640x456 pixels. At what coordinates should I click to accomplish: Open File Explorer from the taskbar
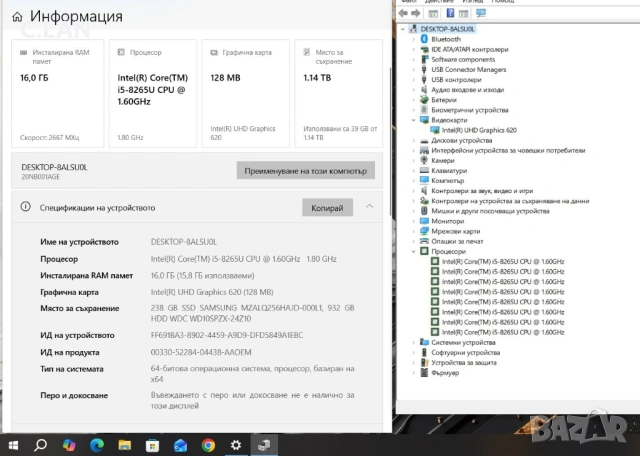coord(124,445)
